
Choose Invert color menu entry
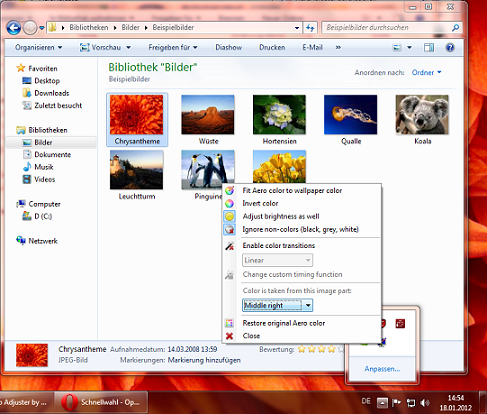pos(260,203)
